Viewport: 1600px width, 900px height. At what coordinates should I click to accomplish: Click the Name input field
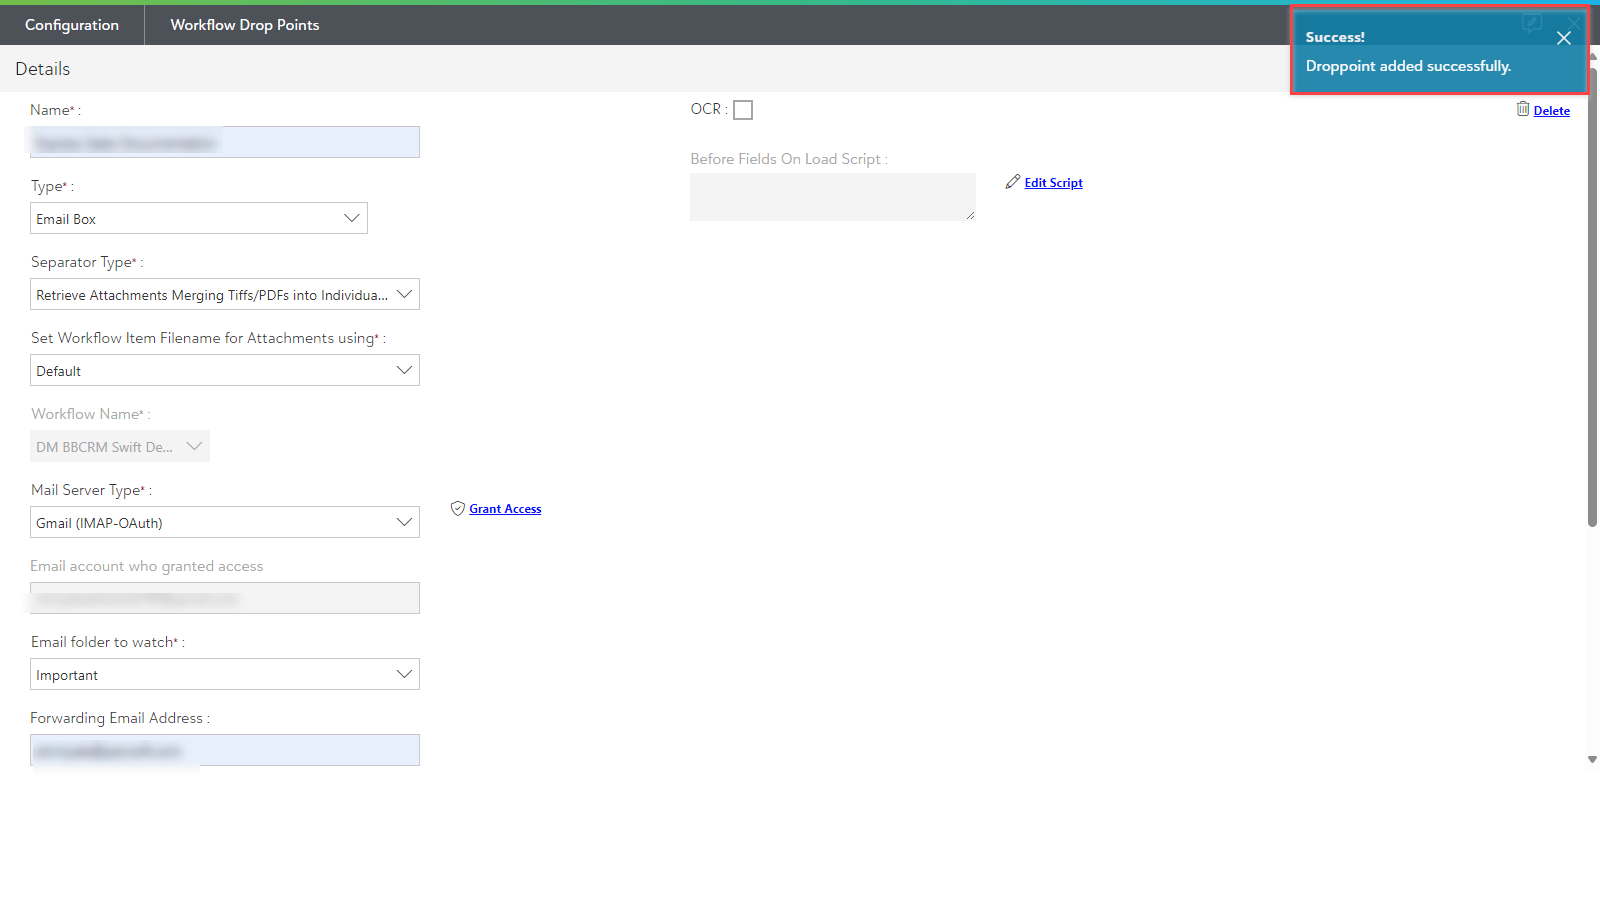click(x=225, y=142)
